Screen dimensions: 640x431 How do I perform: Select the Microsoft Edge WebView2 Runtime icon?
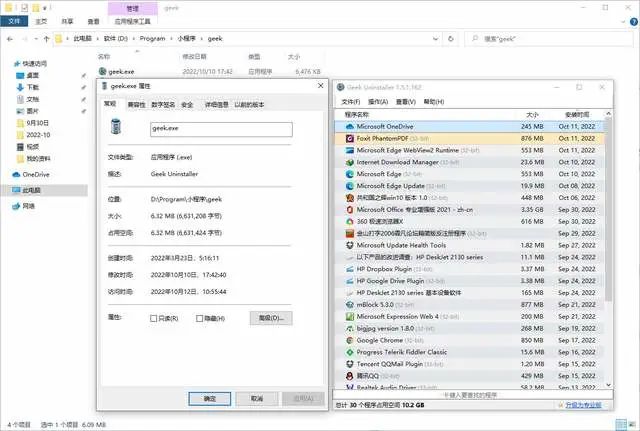tap(350, 150)
